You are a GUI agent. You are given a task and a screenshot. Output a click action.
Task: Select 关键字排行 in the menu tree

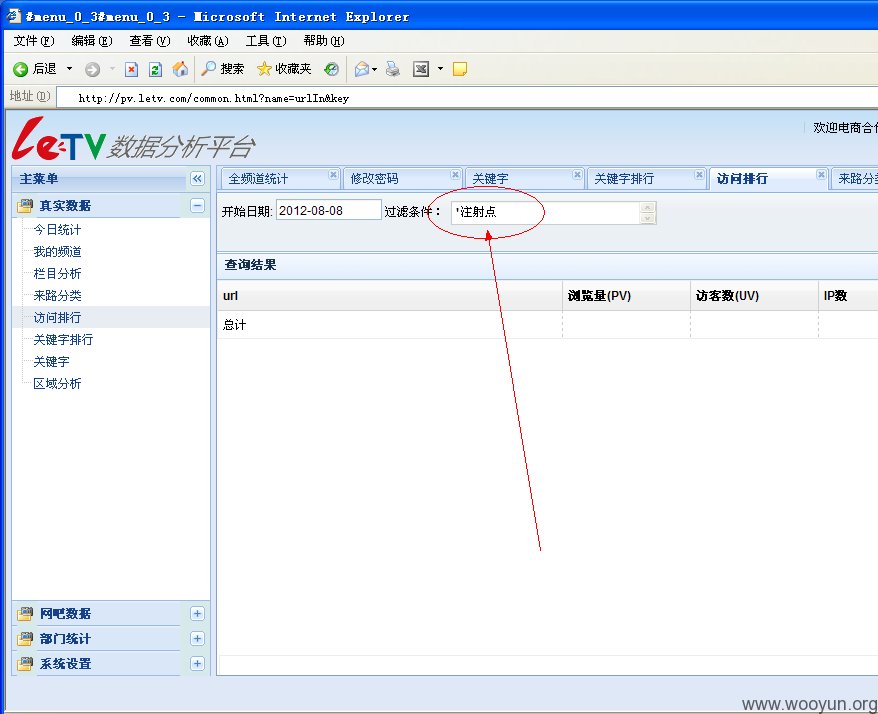pos(63,339)
